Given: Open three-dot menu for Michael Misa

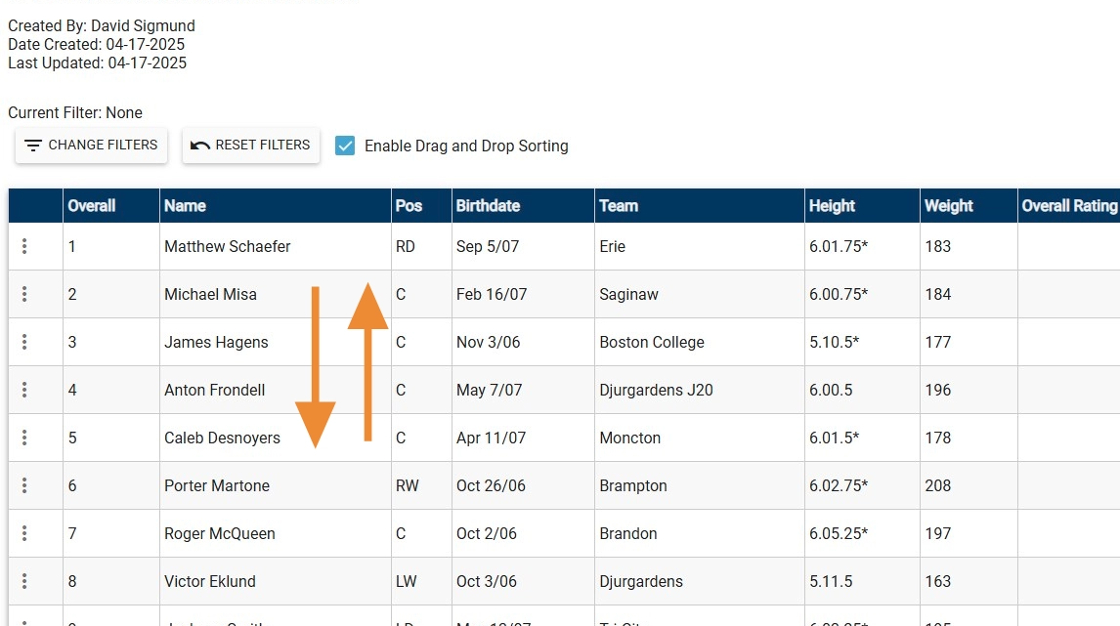Looking at the screenshot, I should [25, 294].
